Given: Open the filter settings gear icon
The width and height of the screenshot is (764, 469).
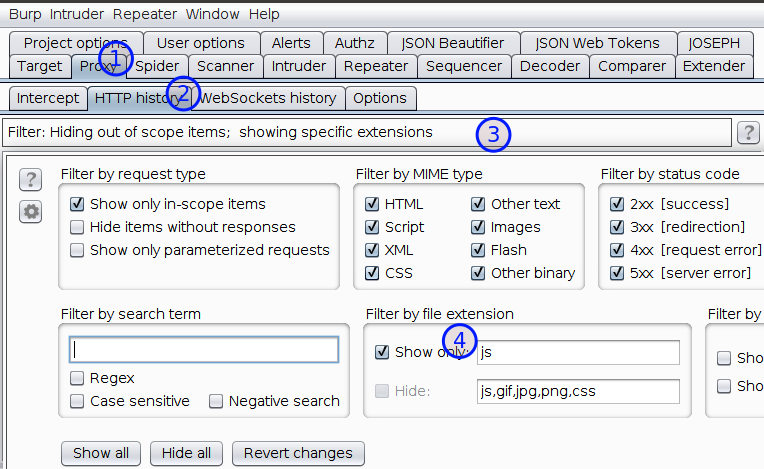Looking at the screenshot, I should [x=30, y=212].
